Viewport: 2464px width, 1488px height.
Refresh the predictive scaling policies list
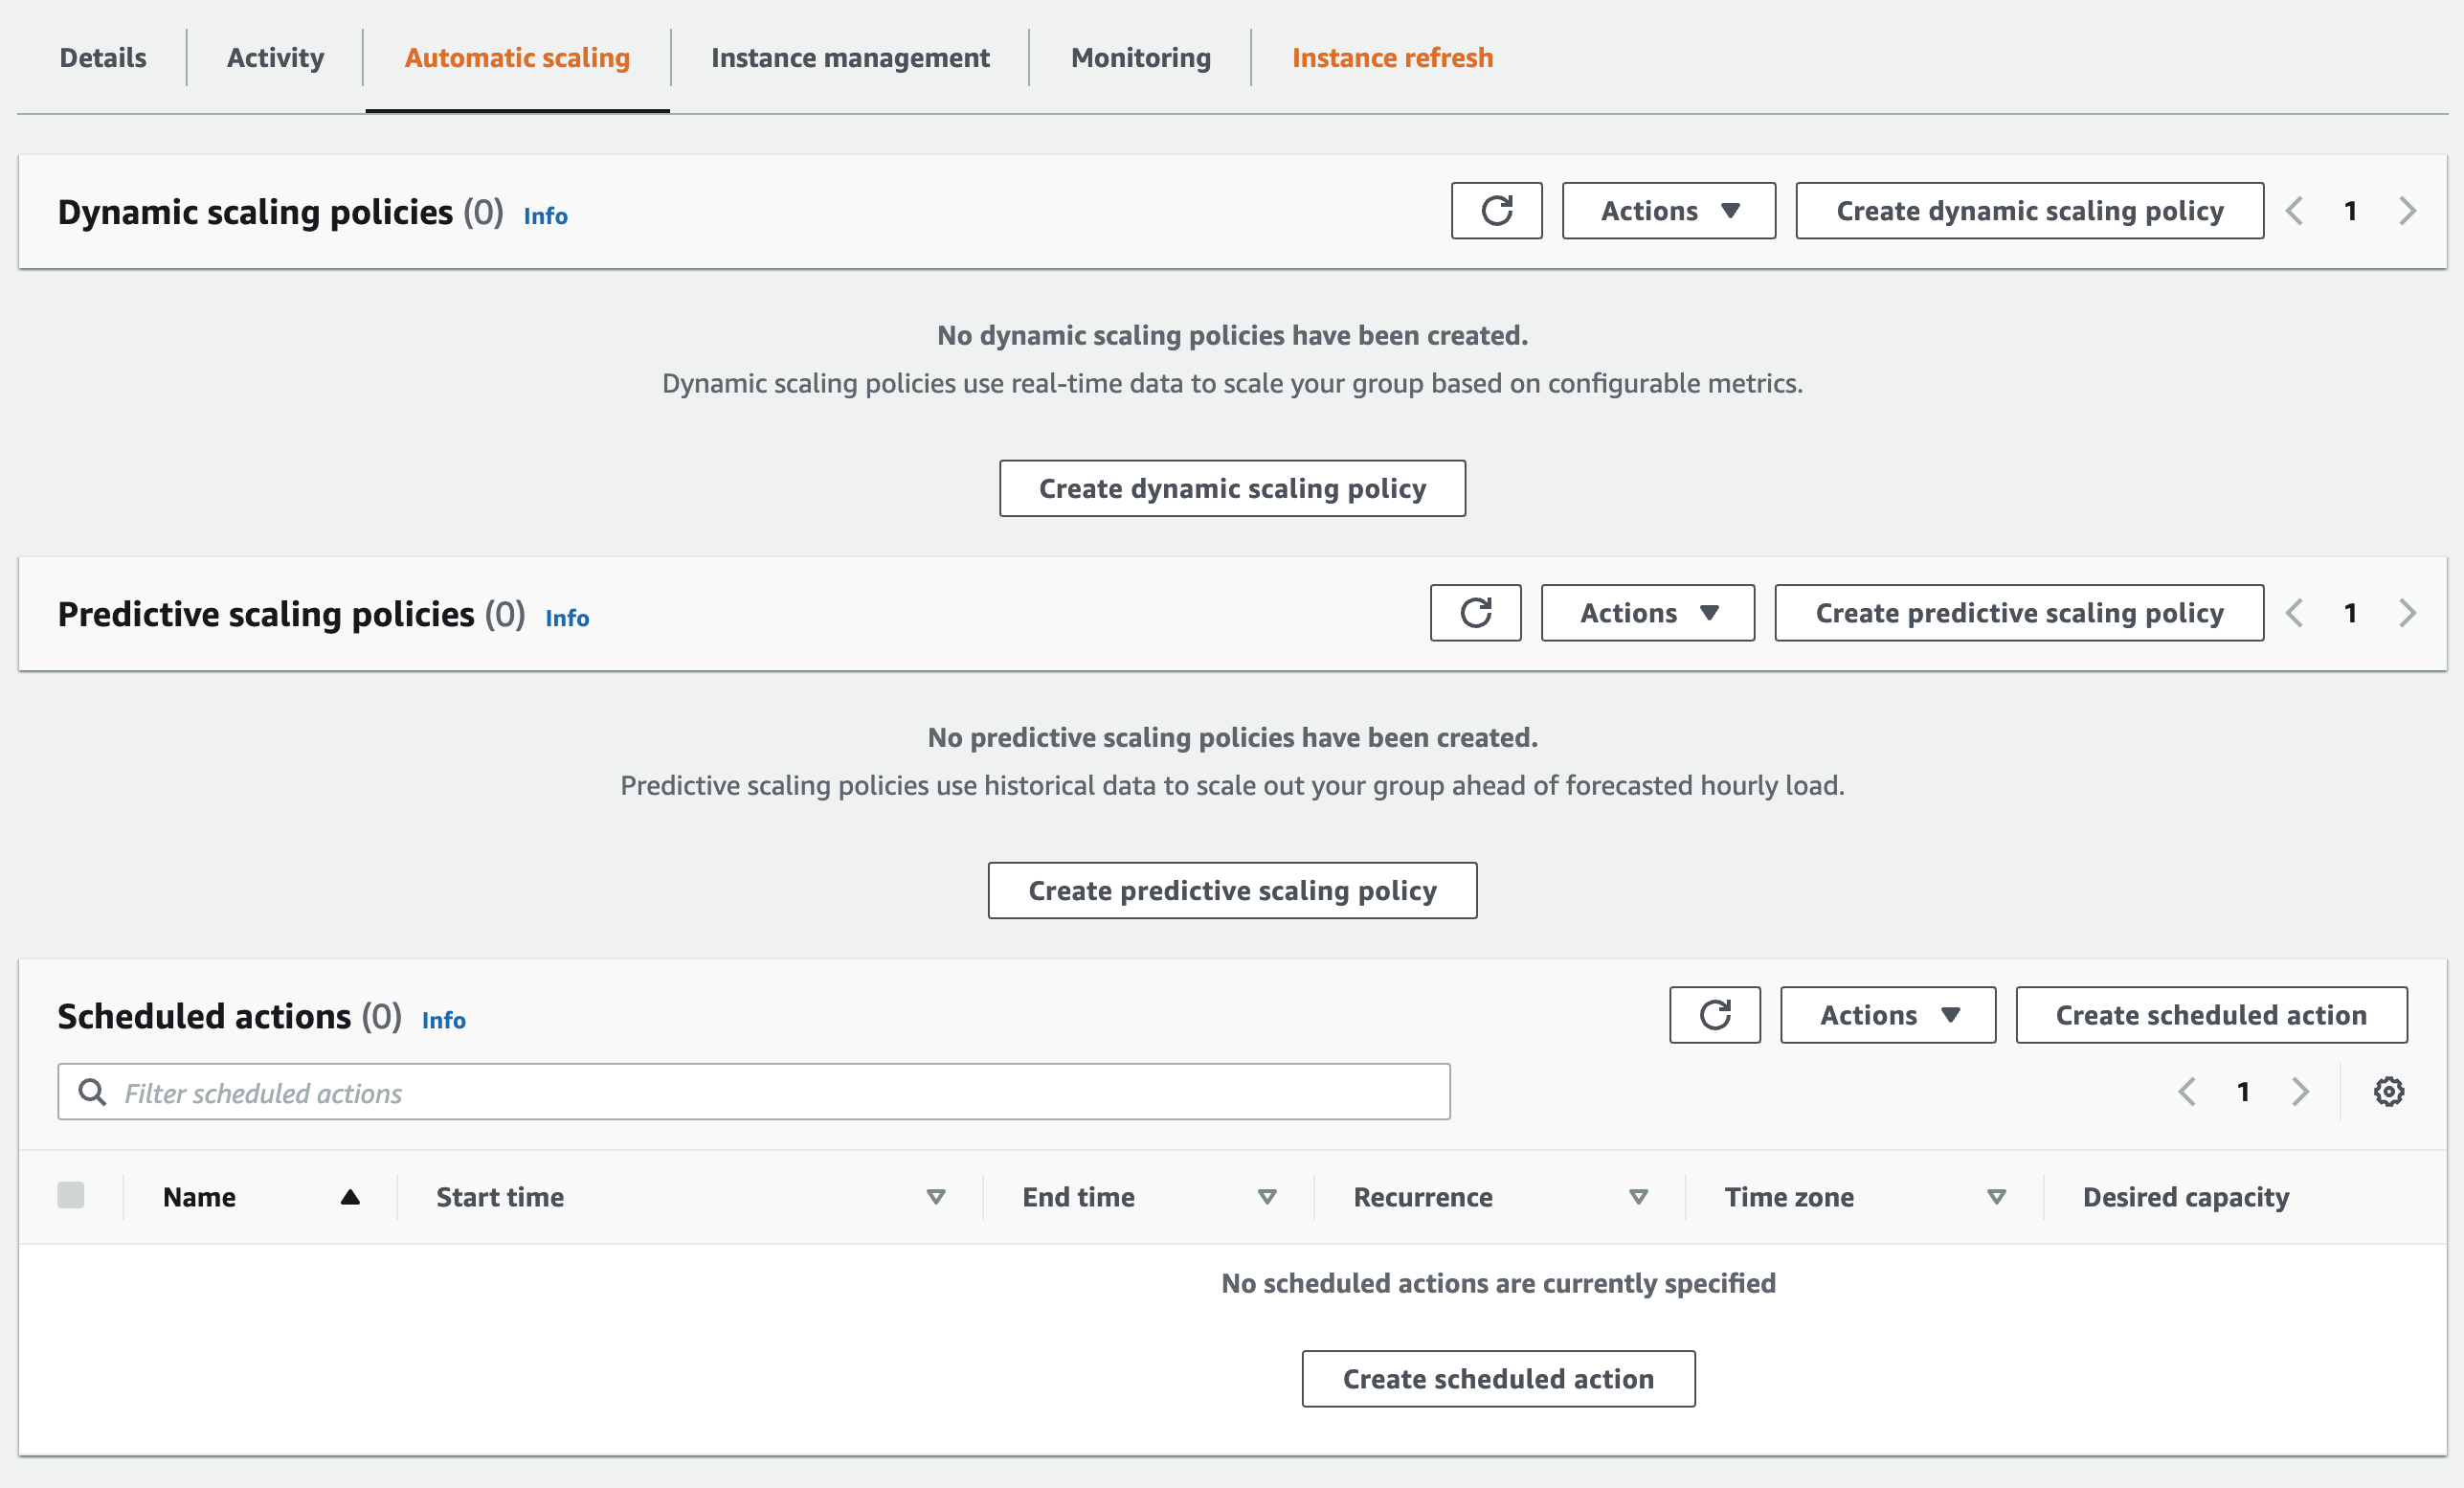1475,613
